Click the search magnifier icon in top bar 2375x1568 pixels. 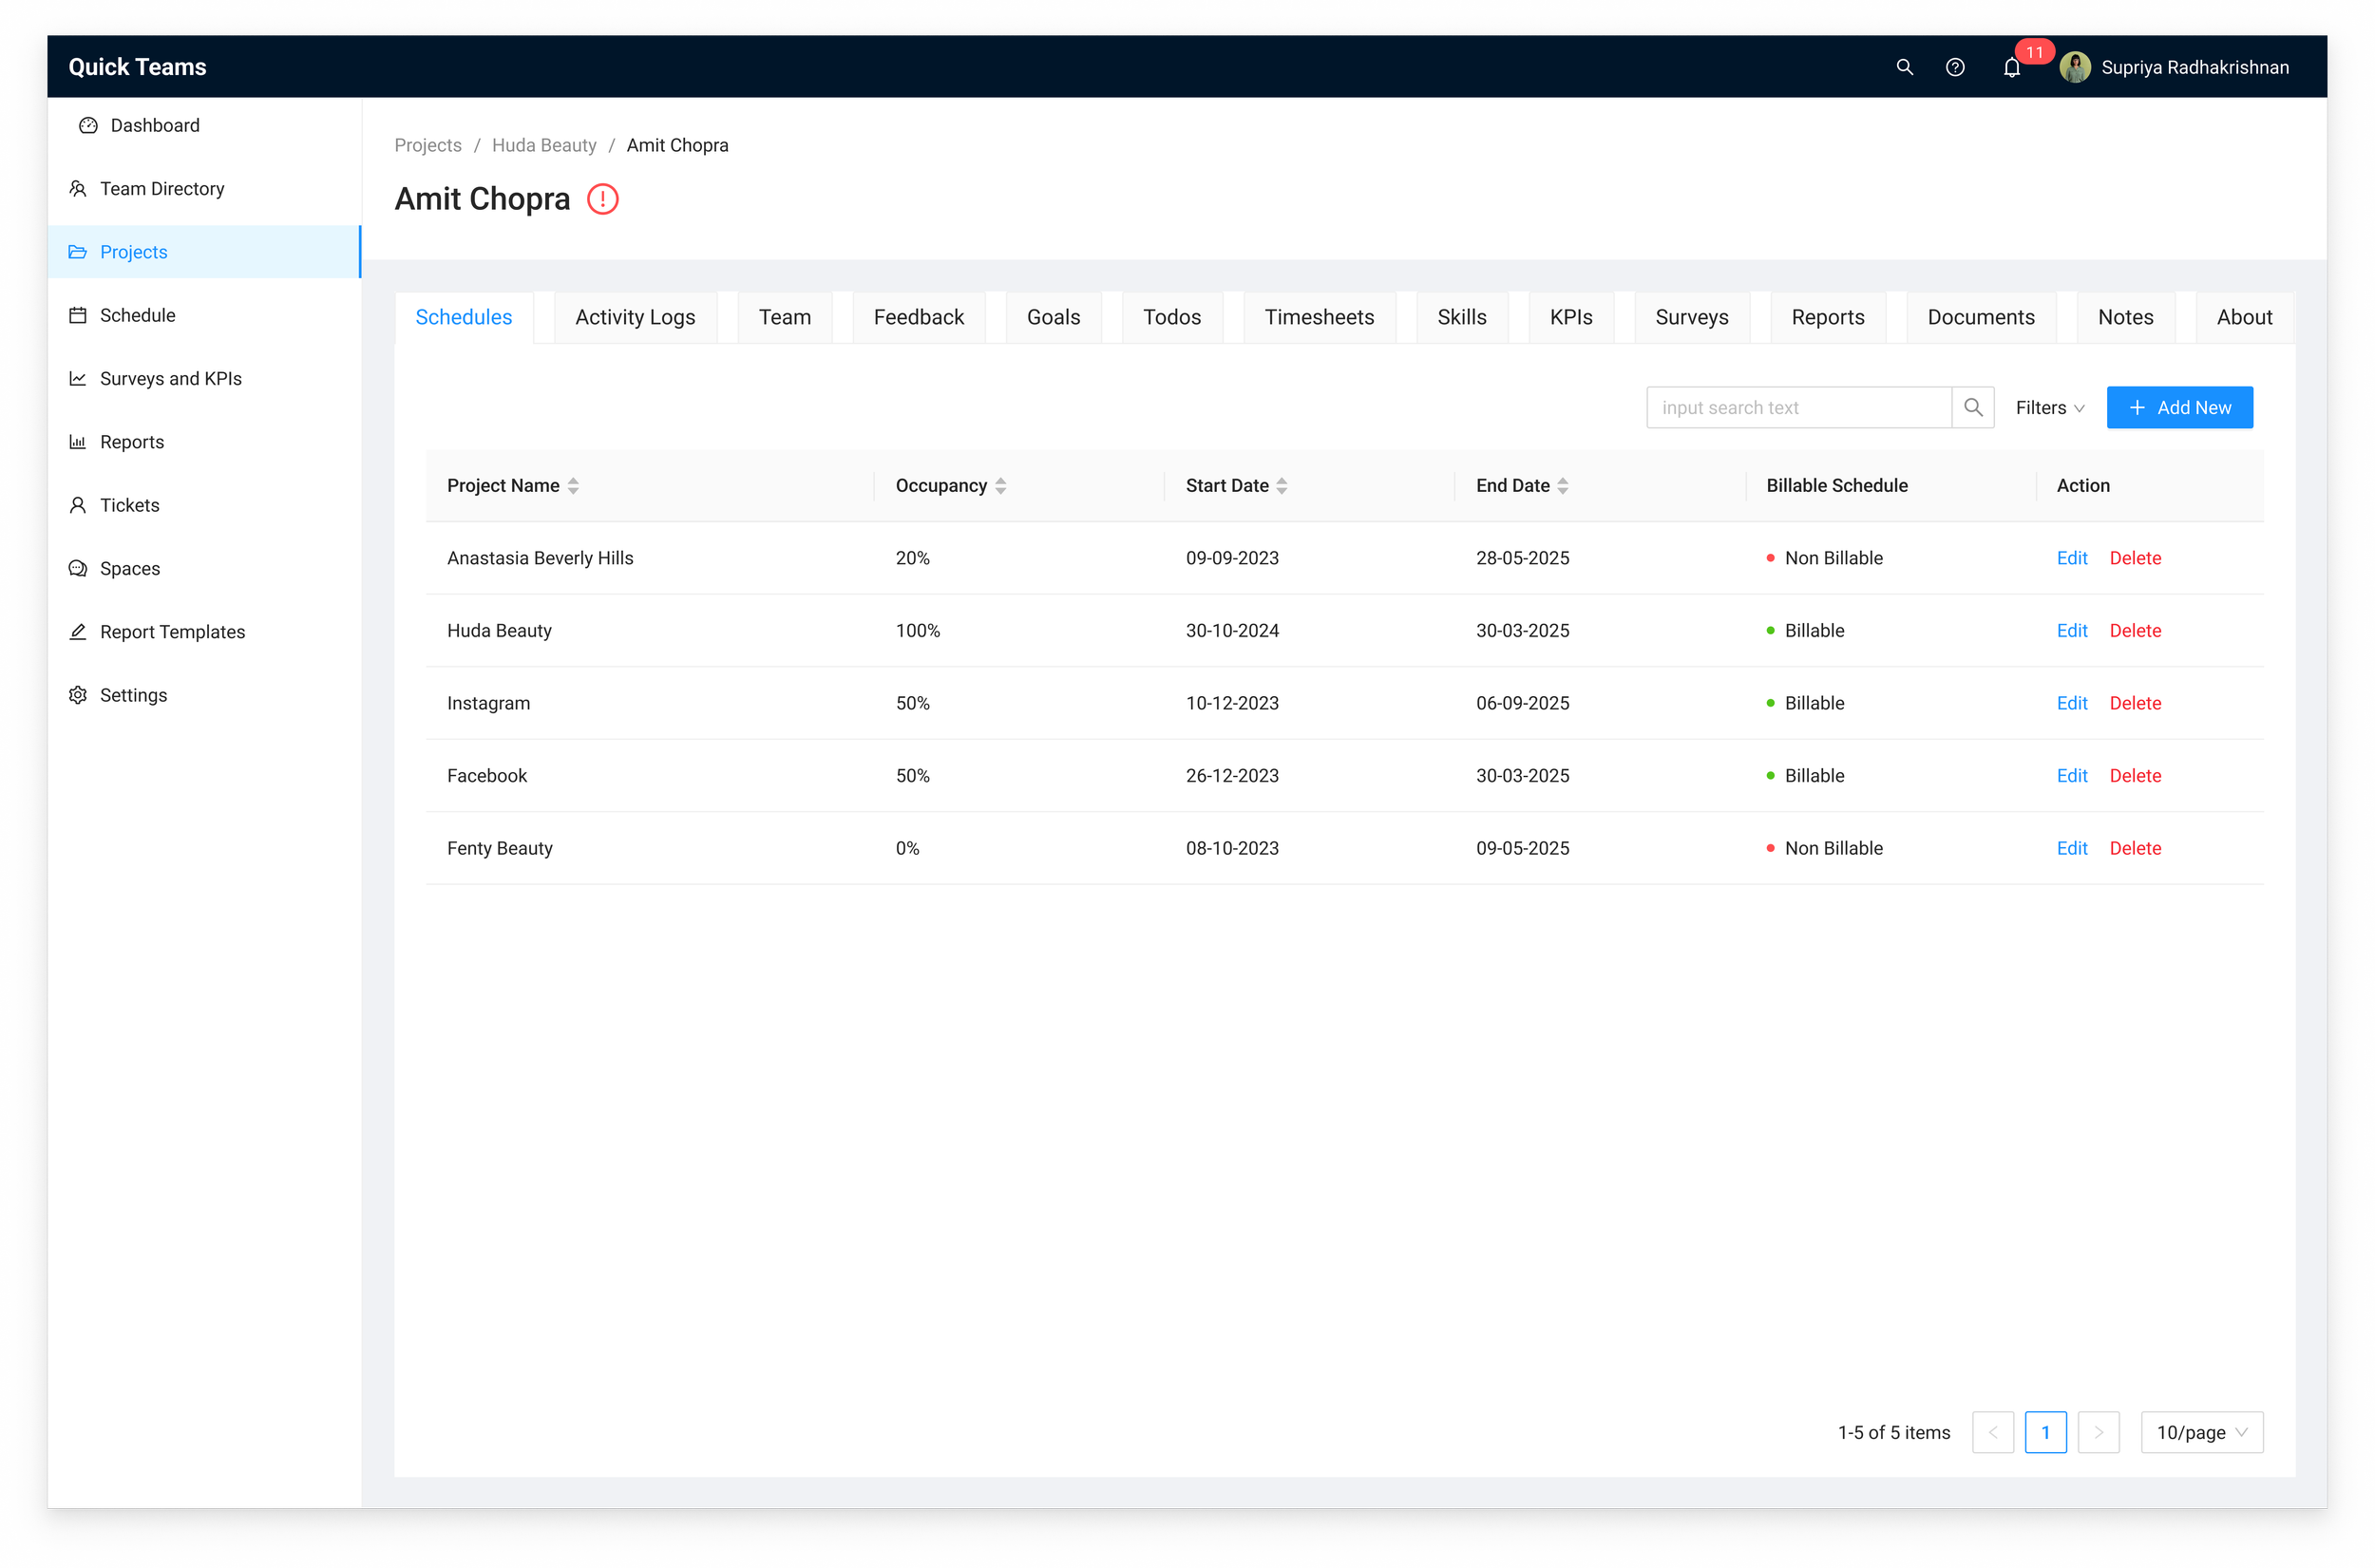point(1904,67)
